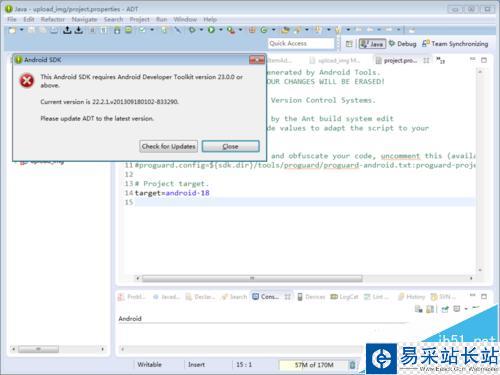
Task: Click the Quick Access search field
Action: (301, 43)
